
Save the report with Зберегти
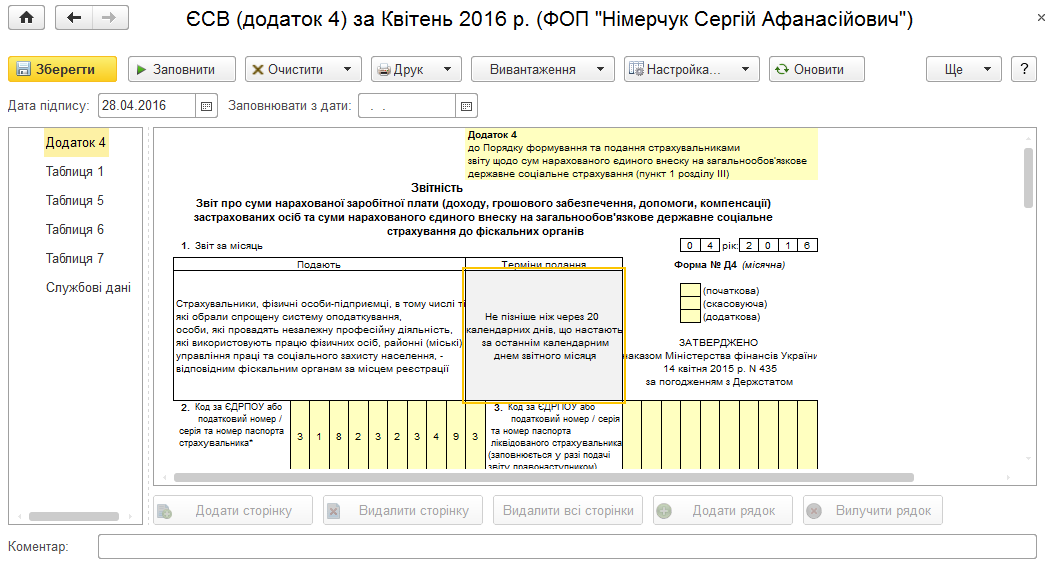click(x=62, y=69)
